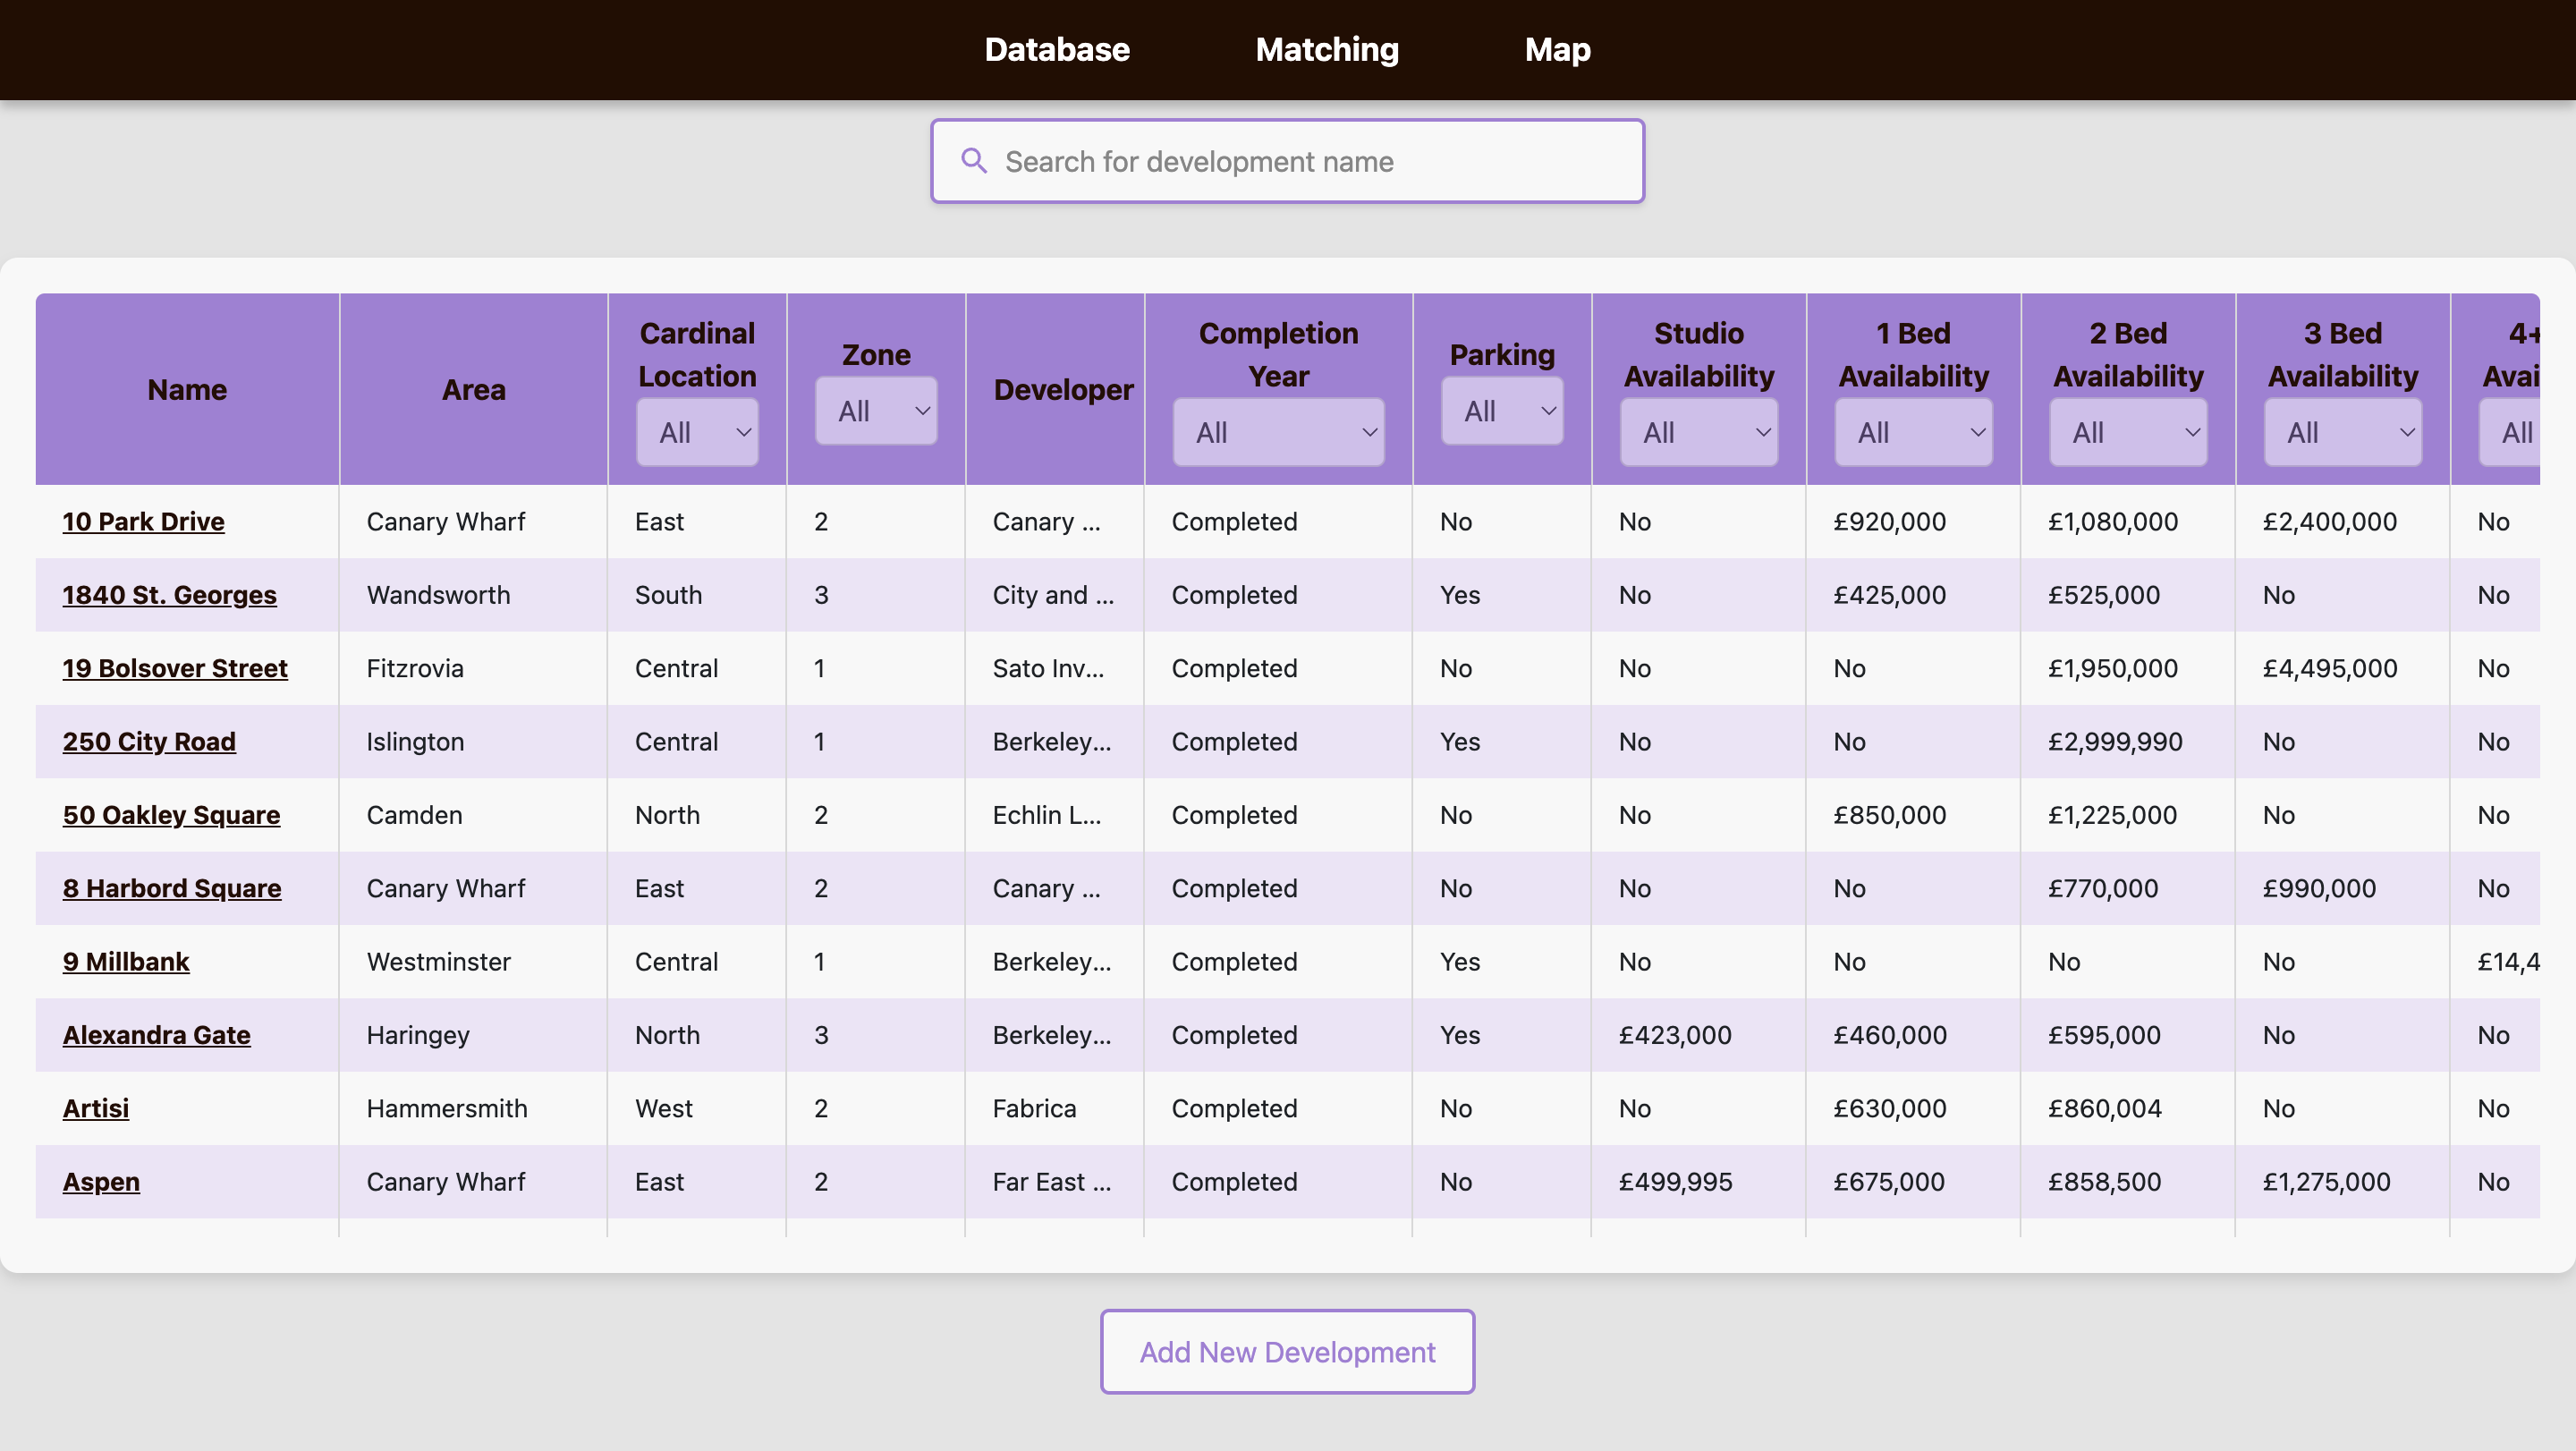
Task: Expand the Completion Year filter
Action: pos(1278,432)
